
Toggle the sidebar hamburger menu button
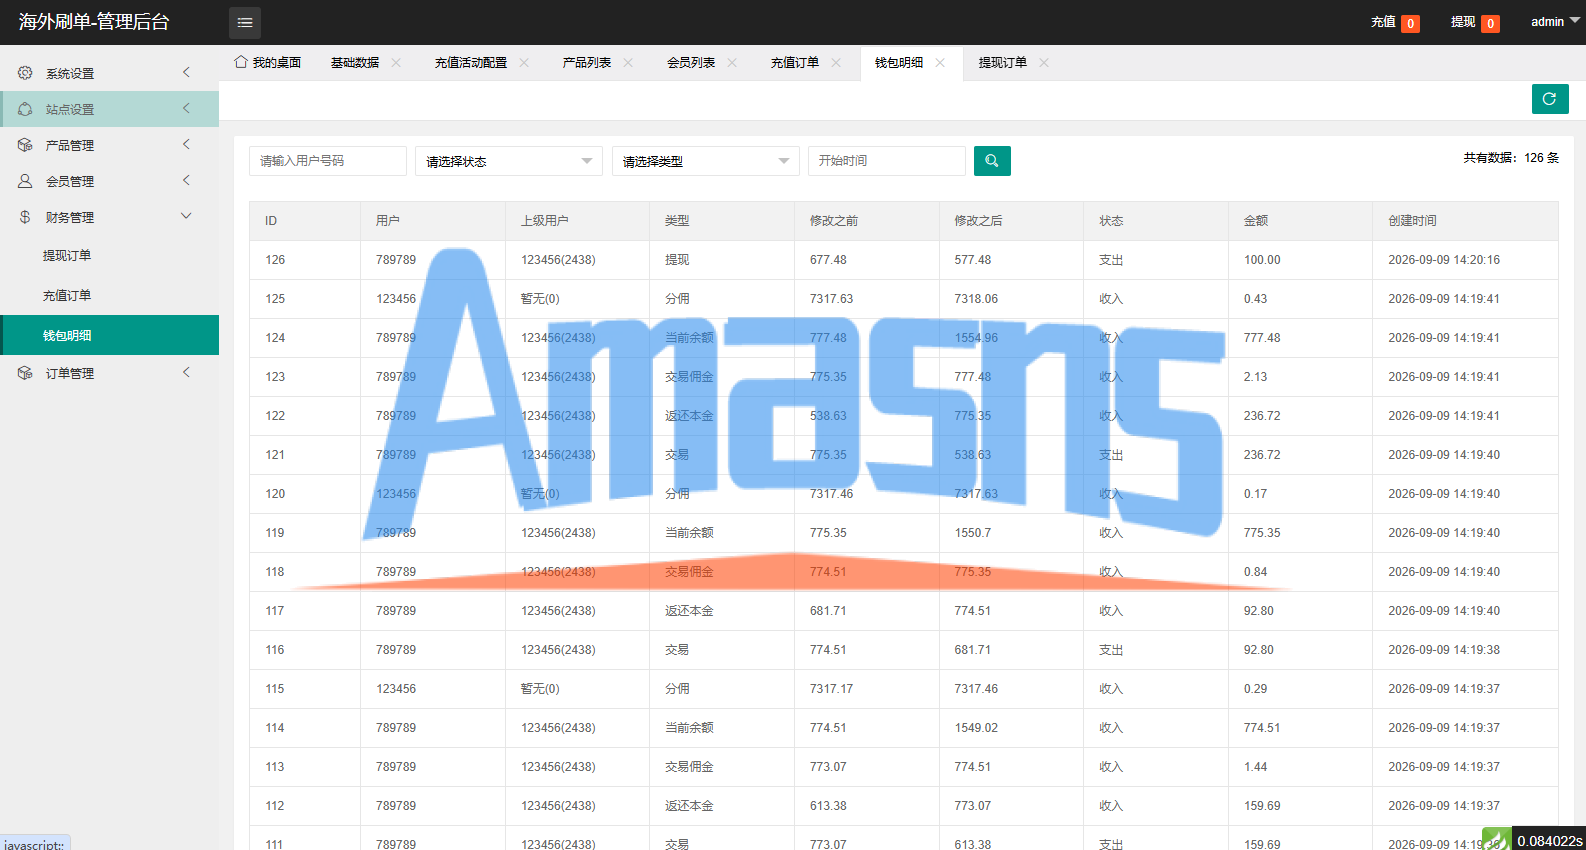click(245, 22)
